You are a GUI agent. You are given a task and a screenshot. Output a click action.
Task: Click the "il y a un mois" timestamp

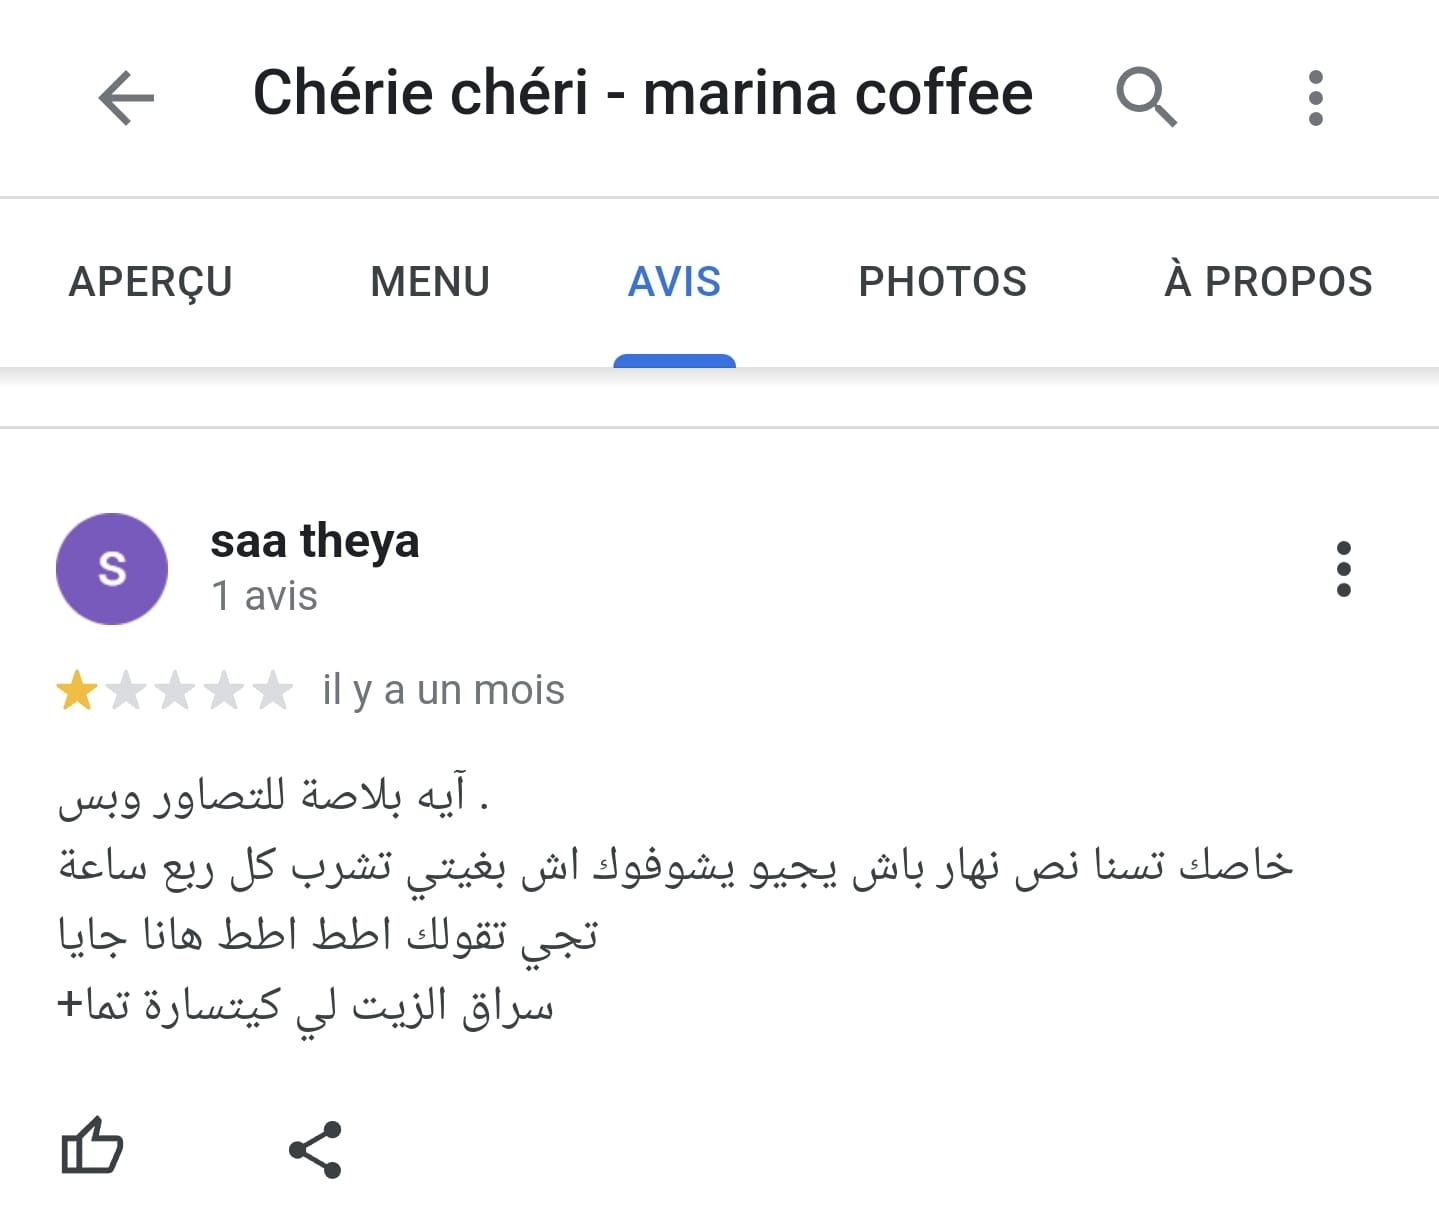pyautogui.click(x=443, y=690)
